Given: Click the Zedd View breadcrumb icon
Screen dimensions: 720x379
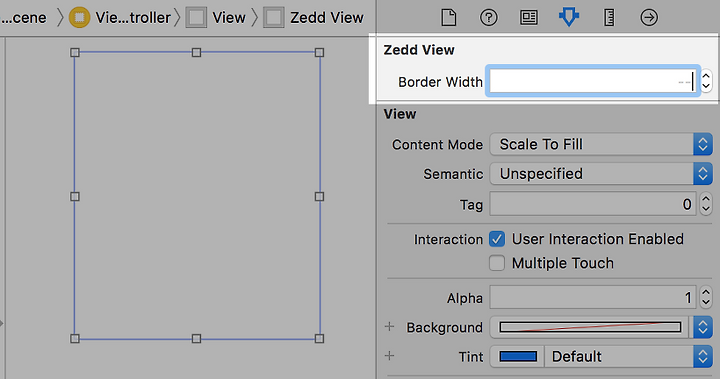Looking at the screenshot, I should pyautogui.click(x=274, y=18).
